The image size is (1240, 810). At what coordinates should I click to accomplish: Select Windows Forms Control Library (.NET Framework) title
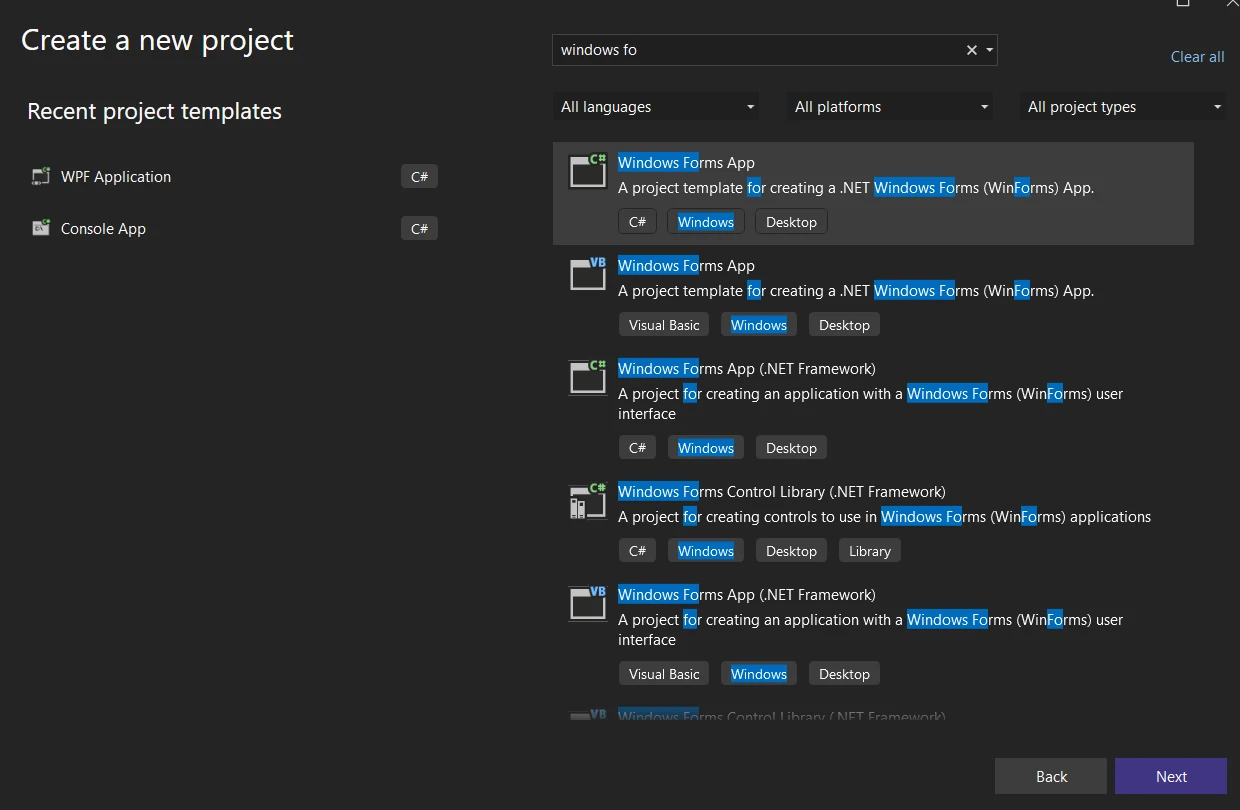coord(781,491)
